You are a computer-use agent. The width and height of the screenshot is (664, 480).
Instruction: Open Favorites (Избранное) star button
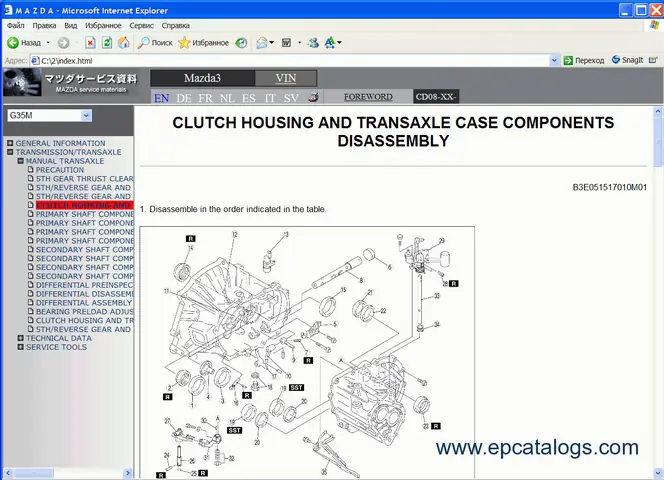pyautogui.click(x=203, y=43)
